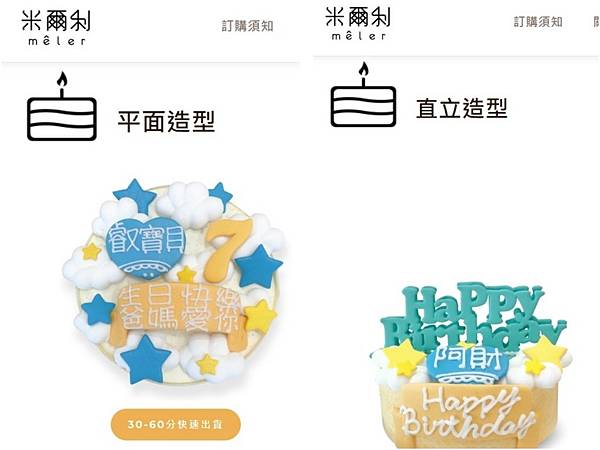This screenshot has width=600, height=450.
Task: Click the large blue star below the banner
Action: 145,359
